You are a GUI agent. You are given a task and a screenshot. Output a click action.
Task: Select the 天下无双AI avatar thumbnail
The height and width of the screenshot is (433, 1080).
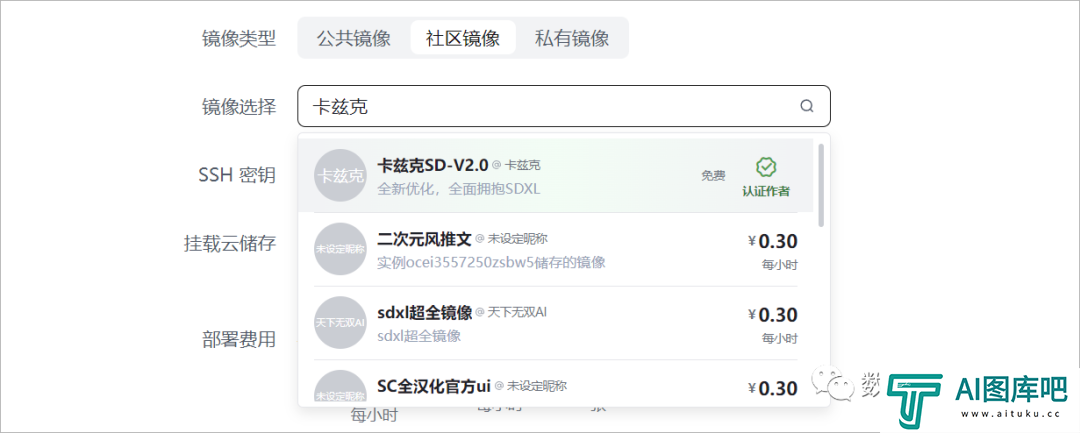pyautogui.click(x=340, y=322)
